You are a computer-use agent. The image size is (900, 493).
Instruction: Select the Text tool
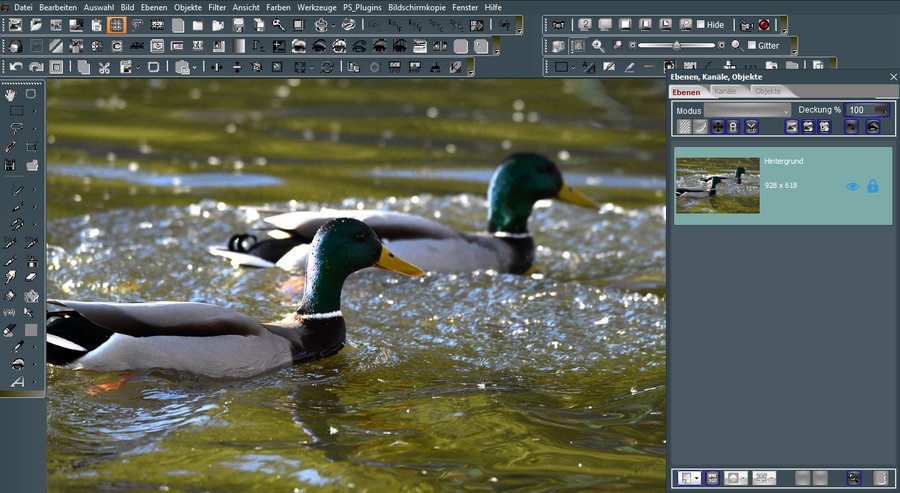tap(16, 382)
